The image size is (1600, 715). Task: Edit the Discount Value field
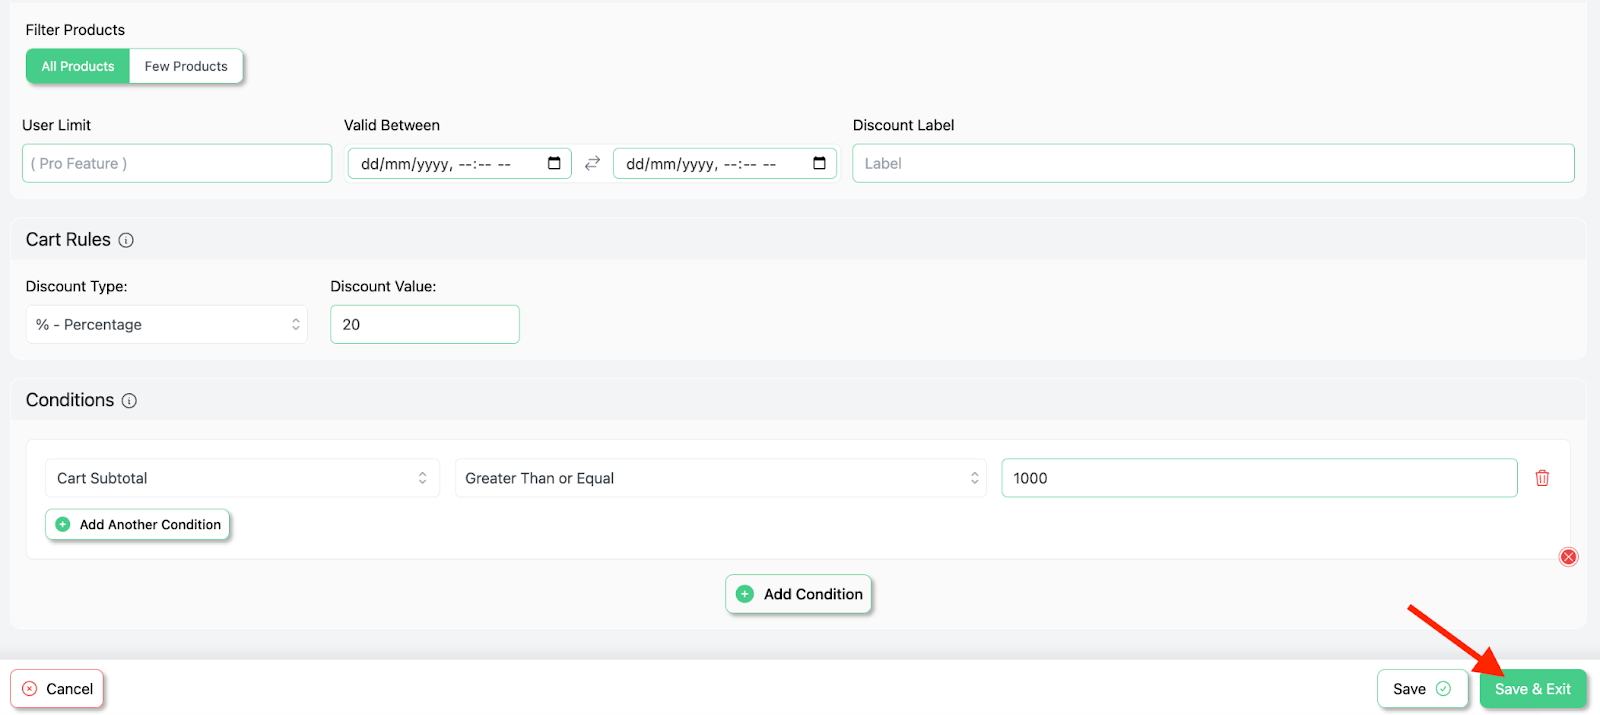[x=425, y=324]
